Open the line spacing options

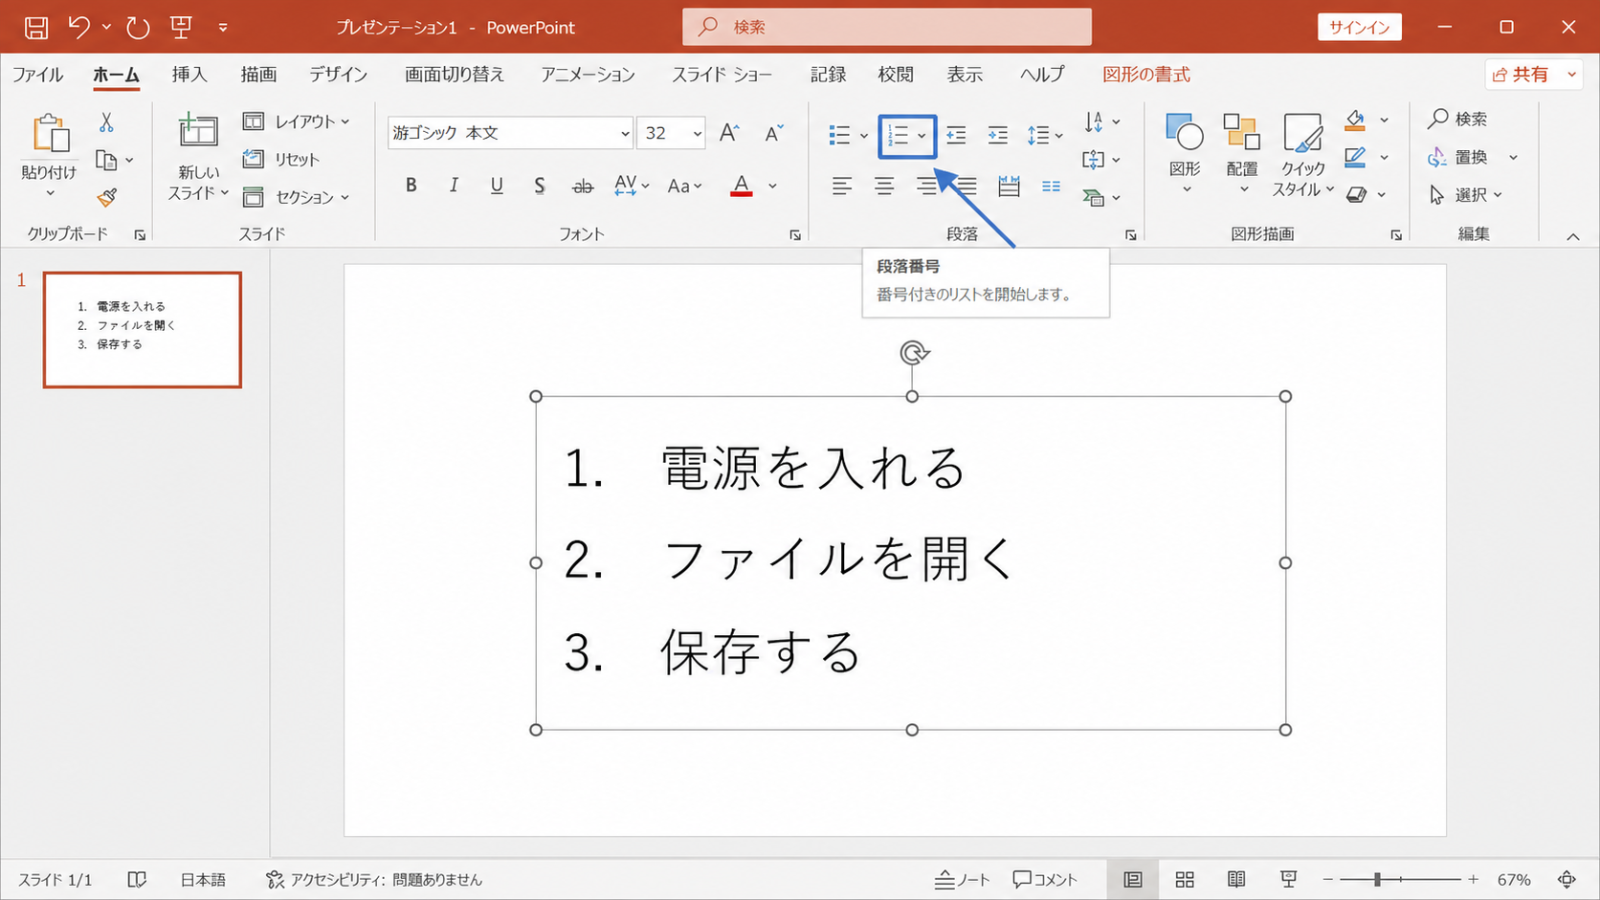coord(1046,135)
